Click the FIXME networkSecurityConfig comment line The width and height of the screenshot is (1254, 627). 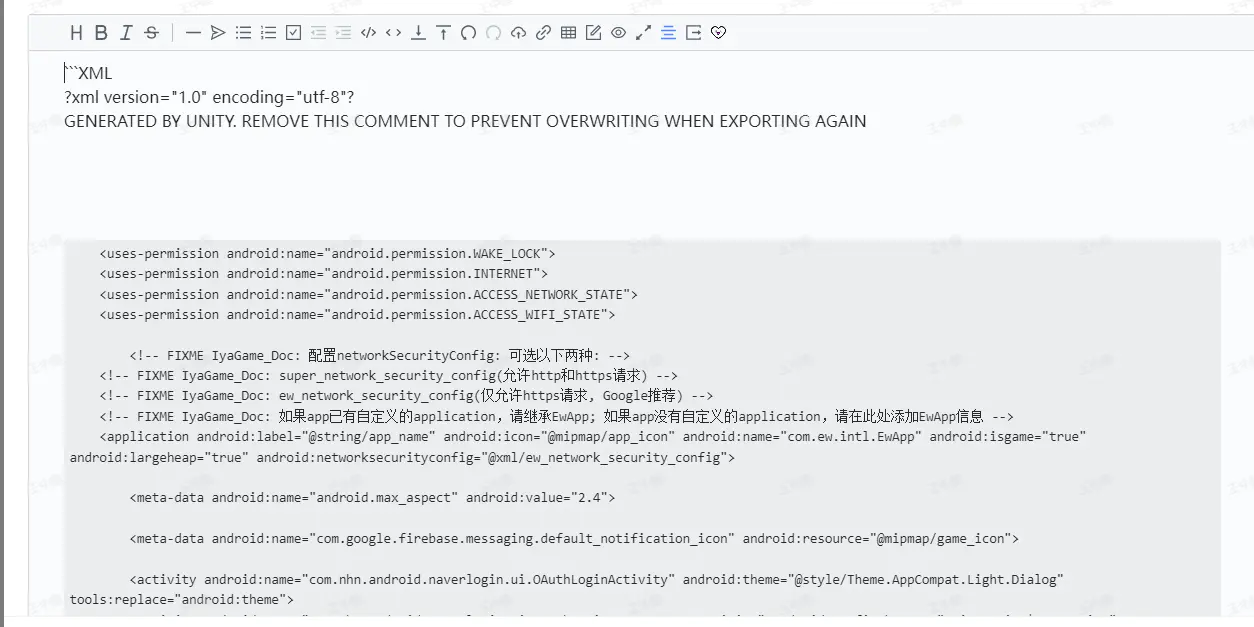click(379, 356)
